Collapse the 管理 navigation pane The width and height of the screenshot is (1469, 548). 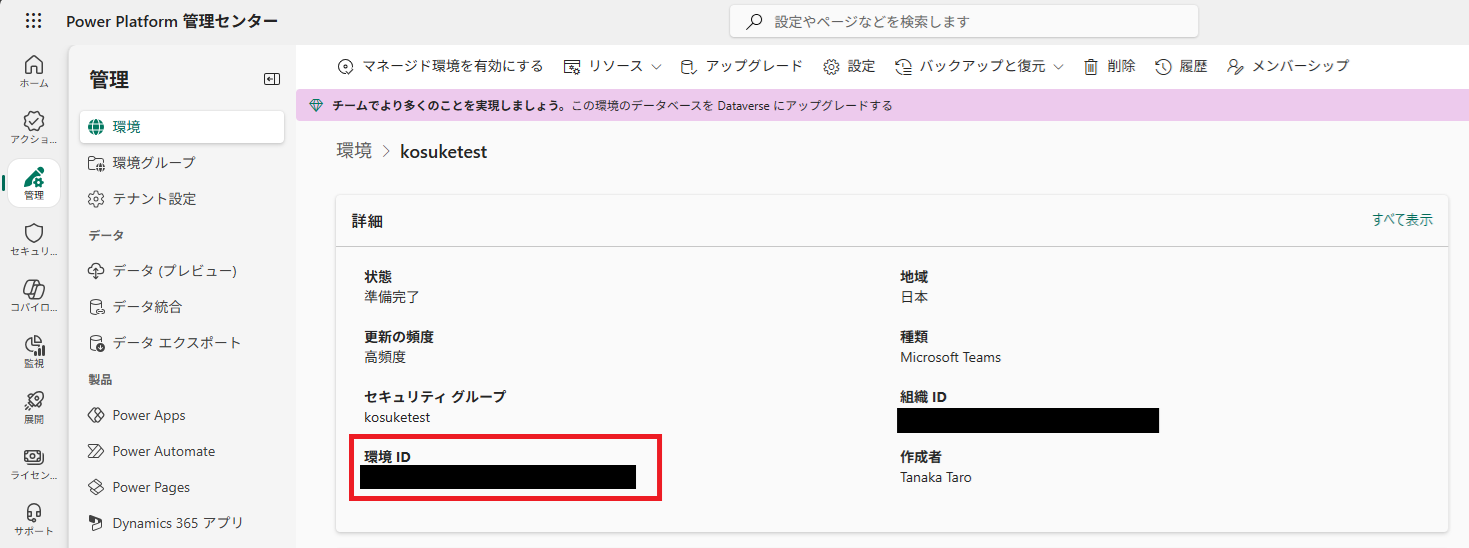pos(271,80)
